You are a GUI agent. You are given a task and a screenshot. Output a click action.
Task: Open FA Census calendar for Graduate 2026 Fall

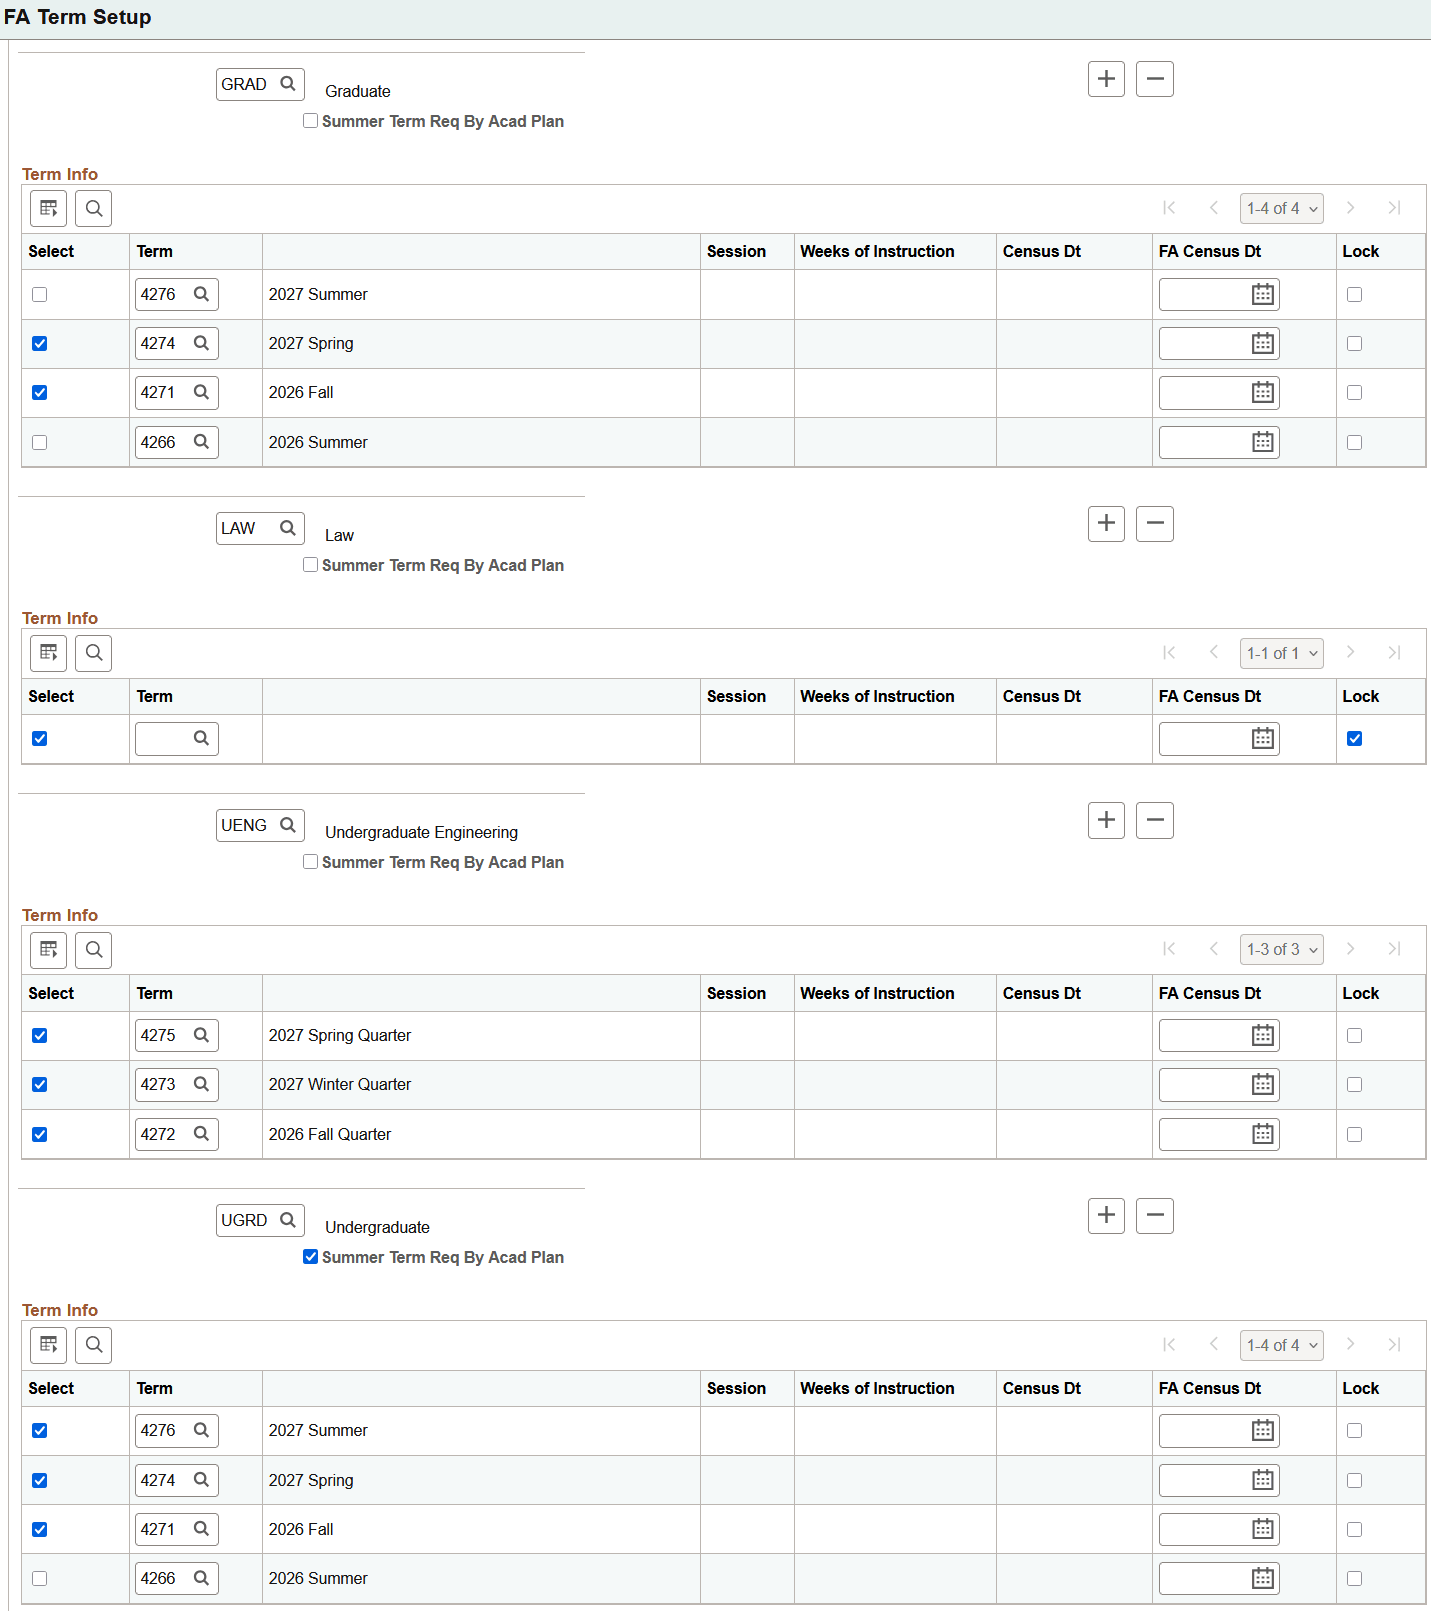point(1263,392)
